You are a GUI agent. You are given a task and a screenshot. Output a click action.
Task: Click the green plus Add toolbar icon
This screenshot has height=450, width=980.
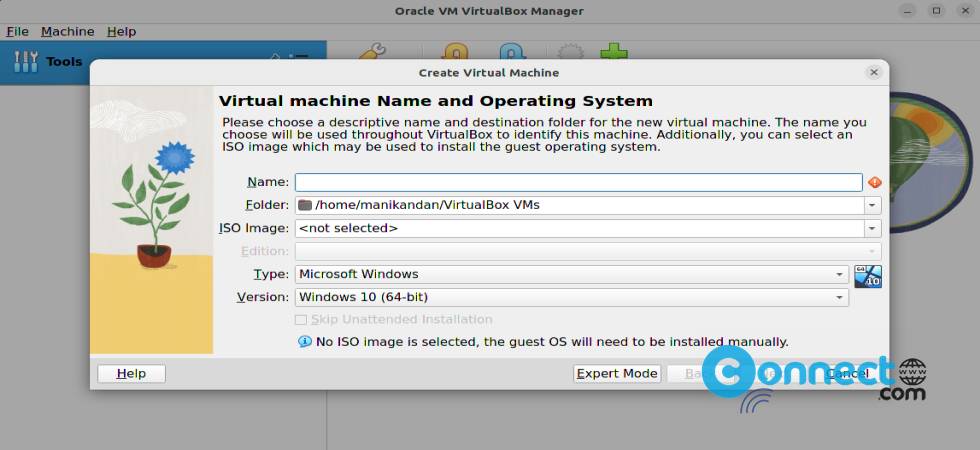tap(613, 52)
